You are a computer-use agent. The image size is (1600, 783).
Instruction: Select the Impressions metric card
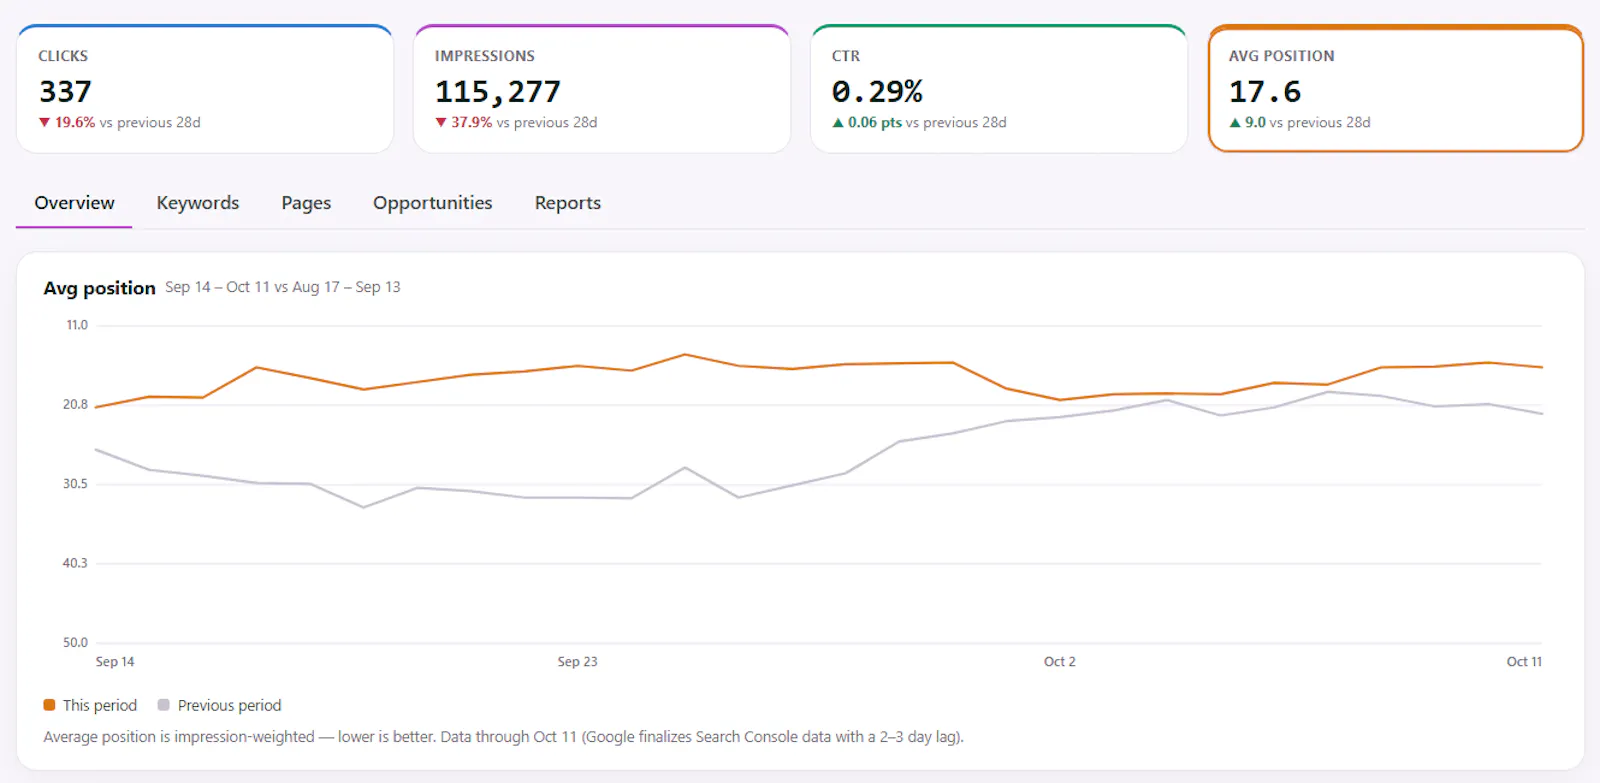click(x=602, y=89)
